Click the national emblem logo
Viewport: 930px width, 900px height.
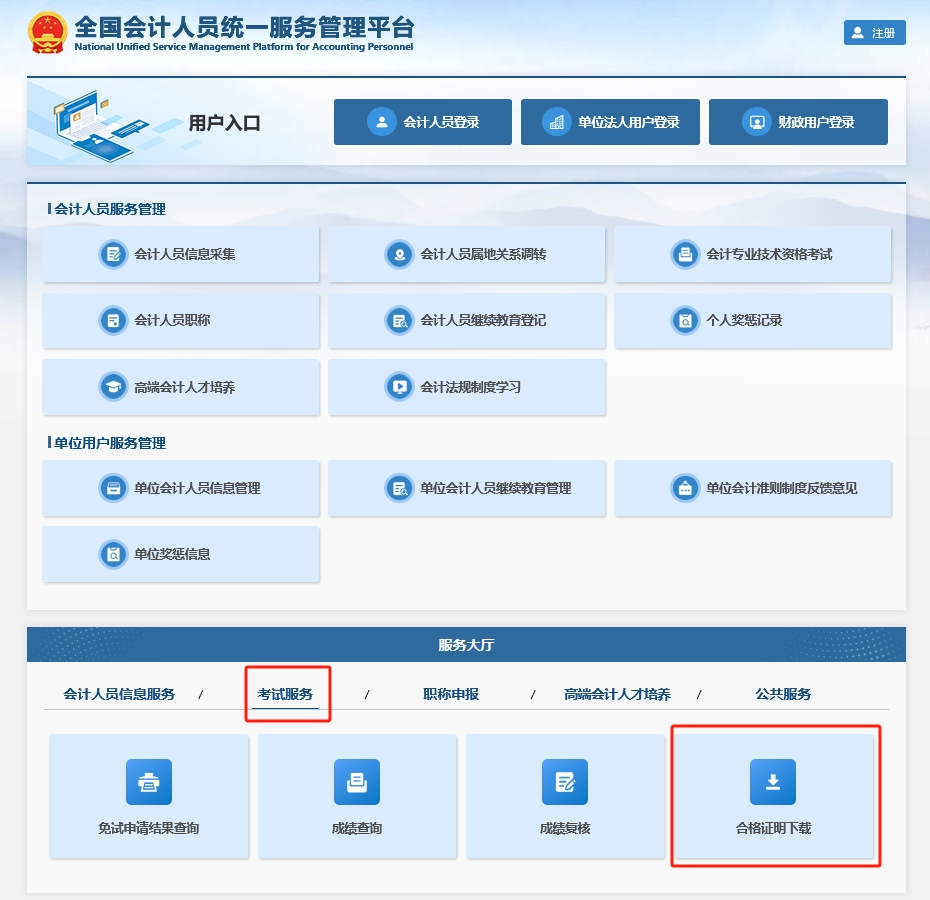coord(47,34)
